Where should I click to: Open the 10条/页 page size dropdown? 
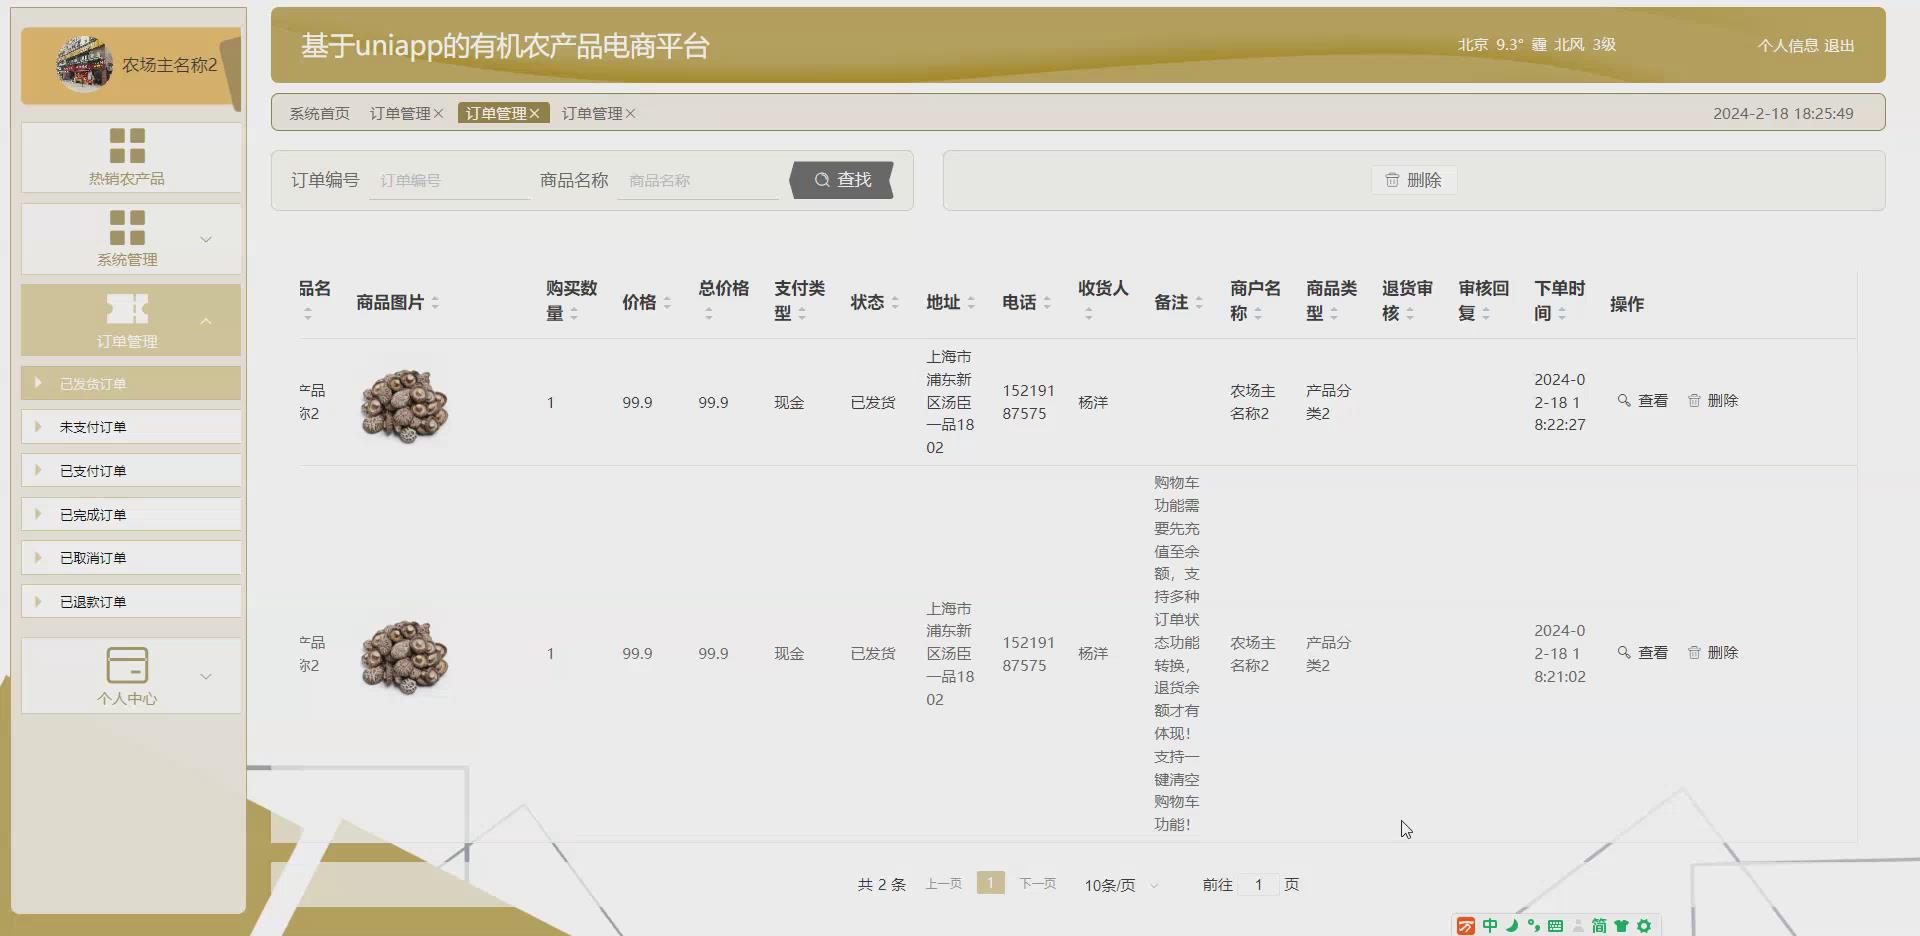click(x=1121, y=885)
